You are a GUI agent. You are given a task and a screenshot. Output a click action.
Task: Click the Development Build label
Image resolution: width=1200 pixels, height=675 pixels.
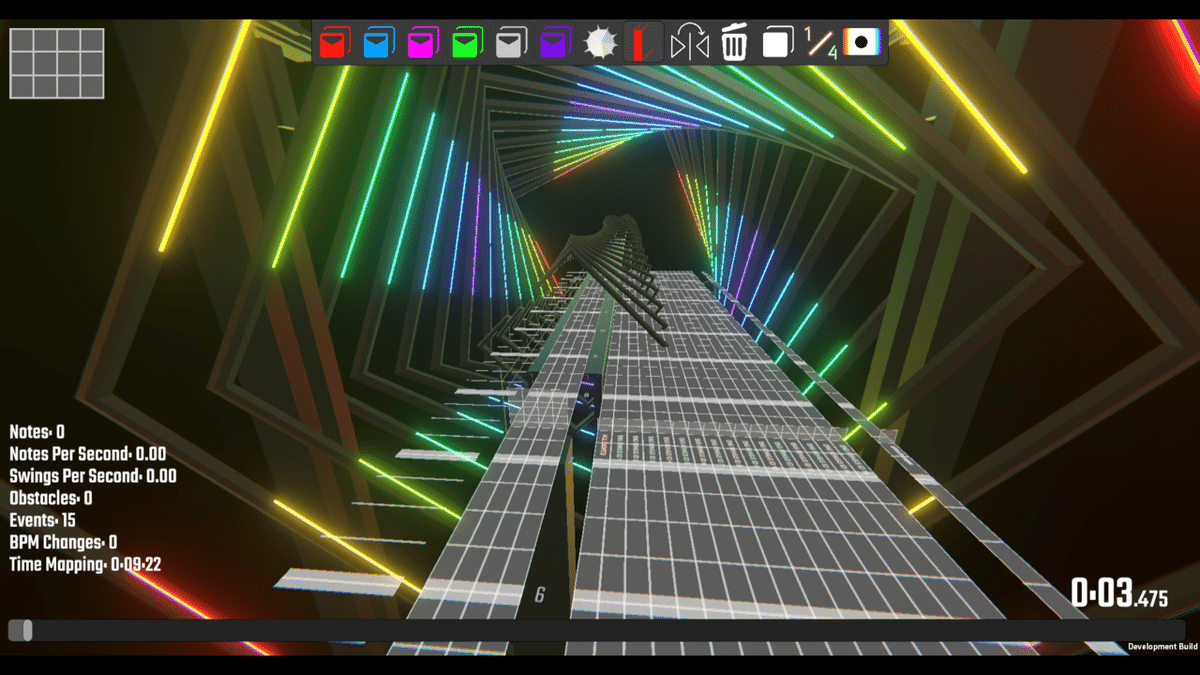click(1162, 647)
